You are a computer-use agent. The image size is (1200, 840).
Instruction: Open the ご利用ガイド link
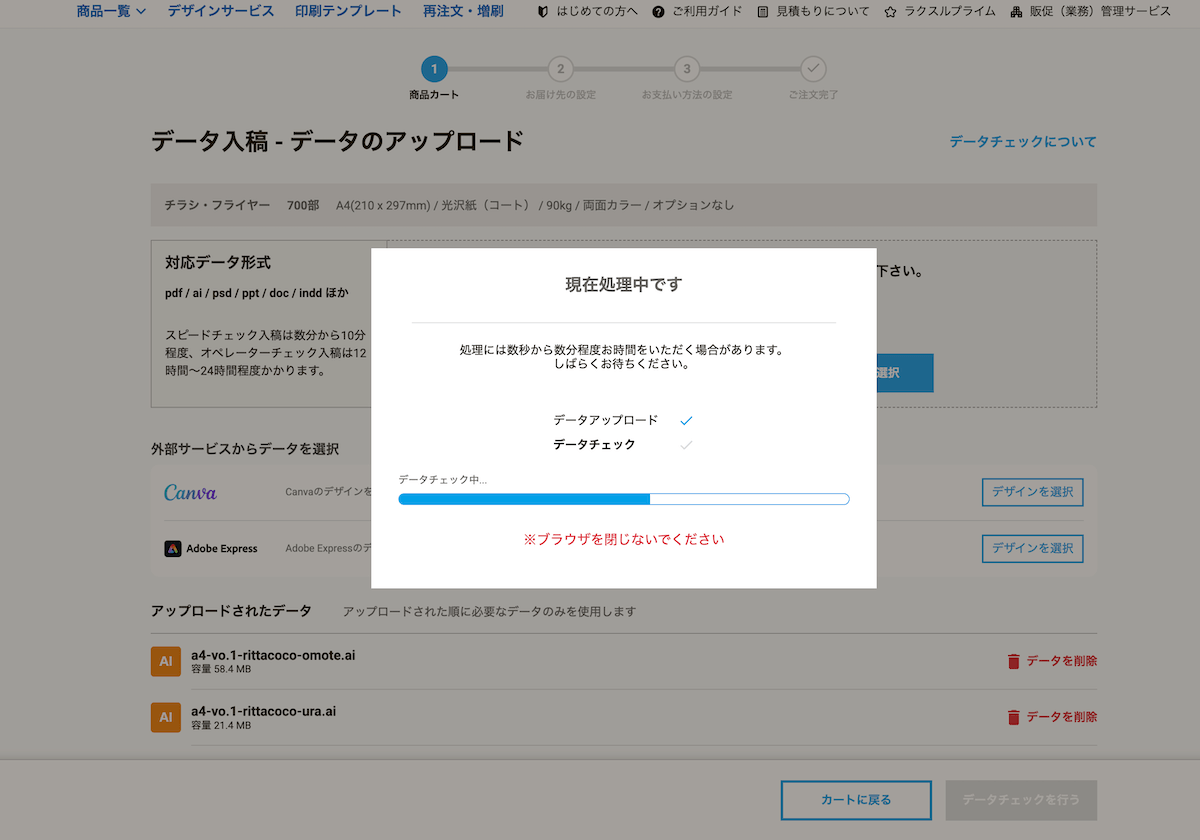tap(707, 12)
